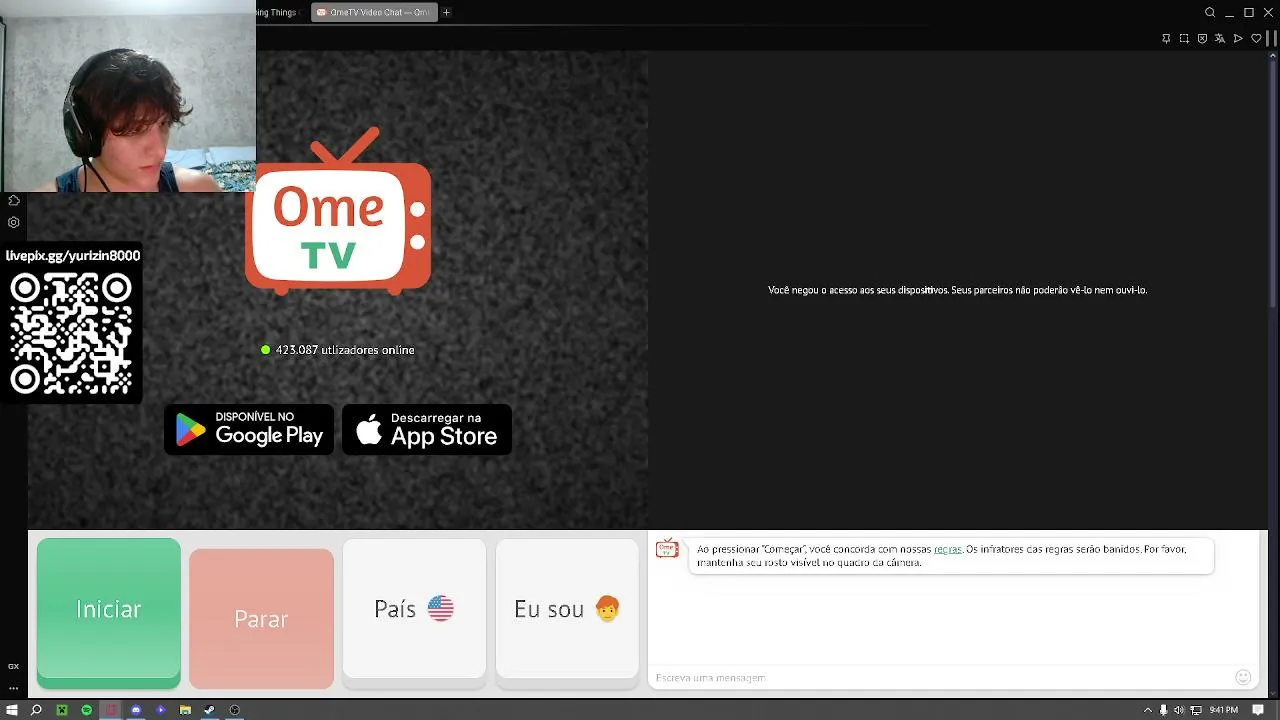Screen dimensions: 1280x720
Task: Open File Explorer from the taskbar
Action: 185,710
